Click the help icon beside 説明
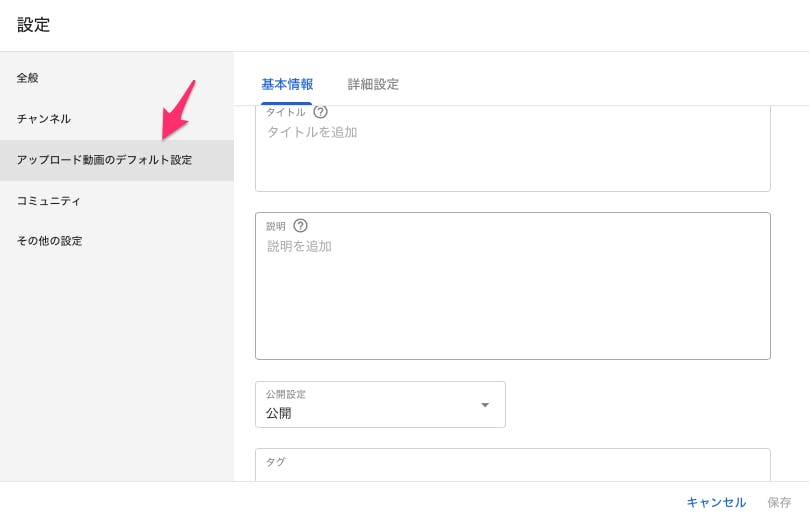 pos(300,226)
